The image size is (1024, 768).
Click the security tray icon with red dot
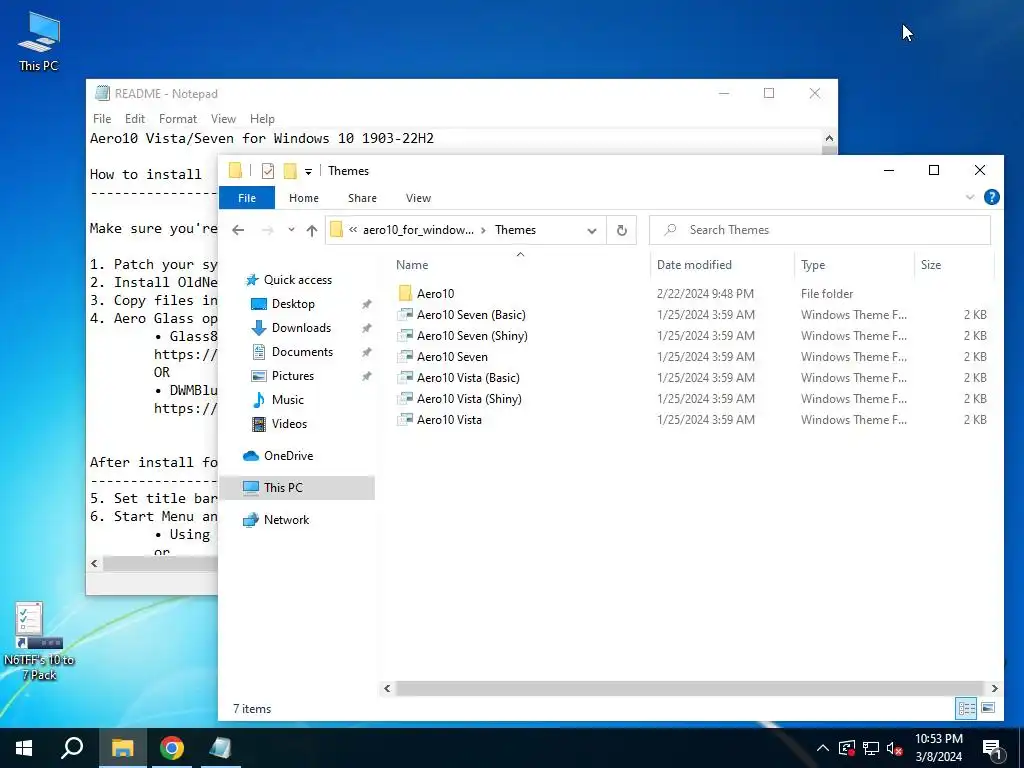[847, 748]
